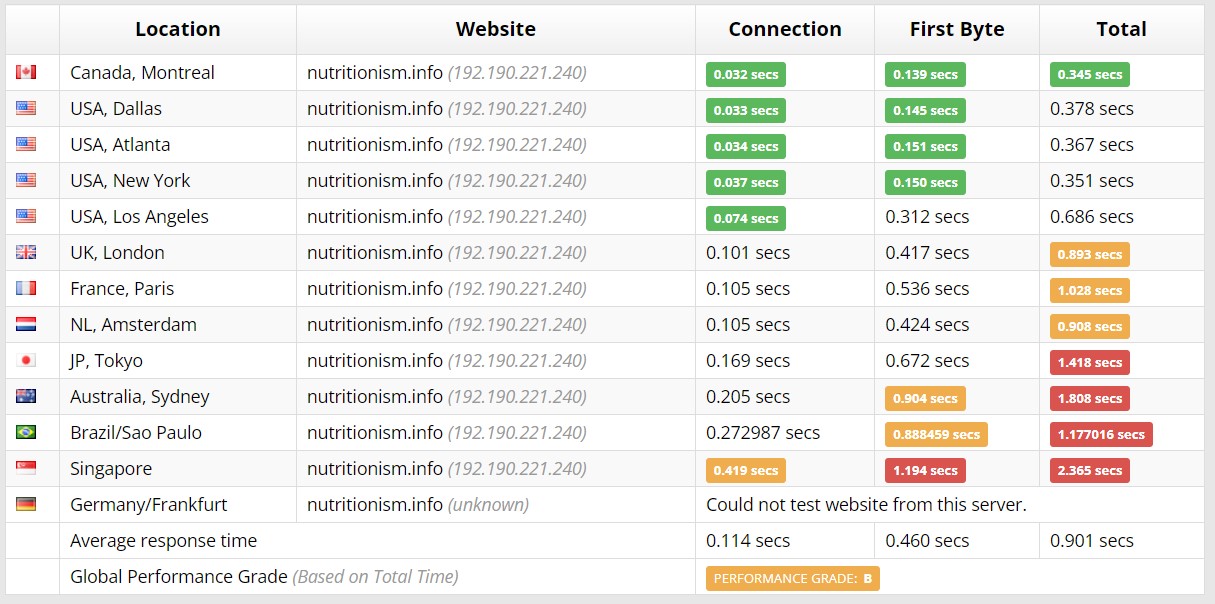Click the First Byte column header
1215x604 pixels.
pos(957,30)
